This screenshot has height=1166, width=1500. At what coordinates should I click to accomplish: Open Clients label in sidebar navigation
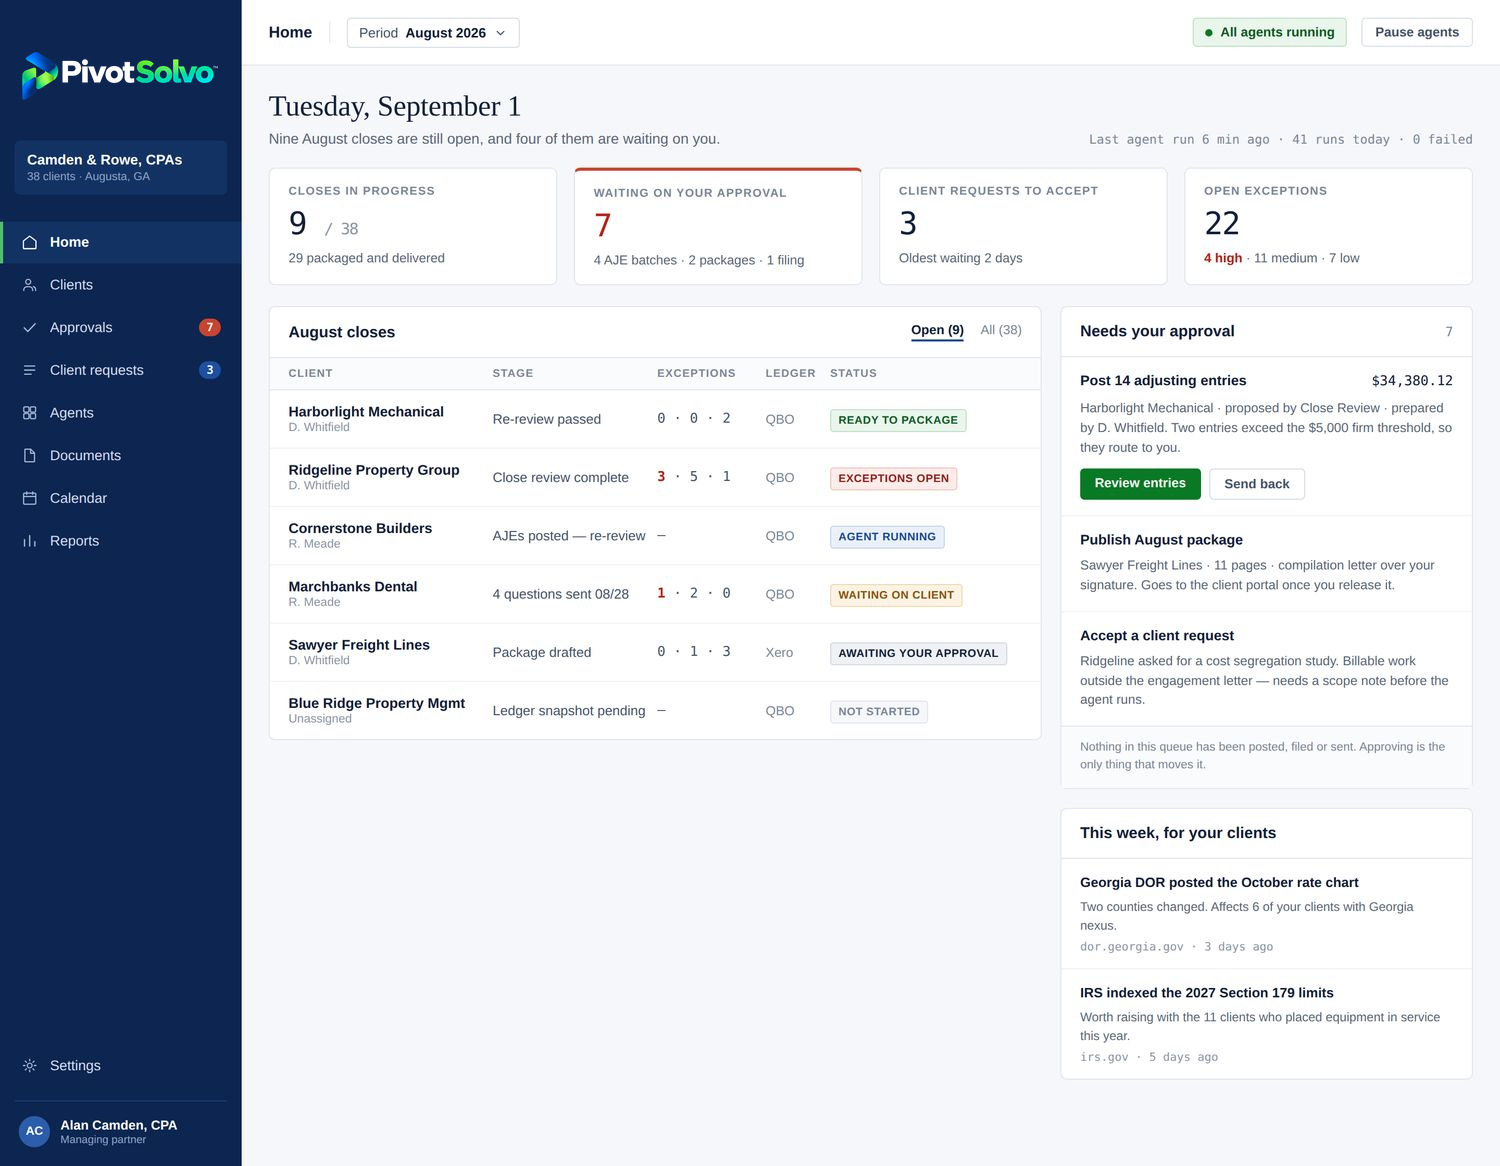(71, 285)
